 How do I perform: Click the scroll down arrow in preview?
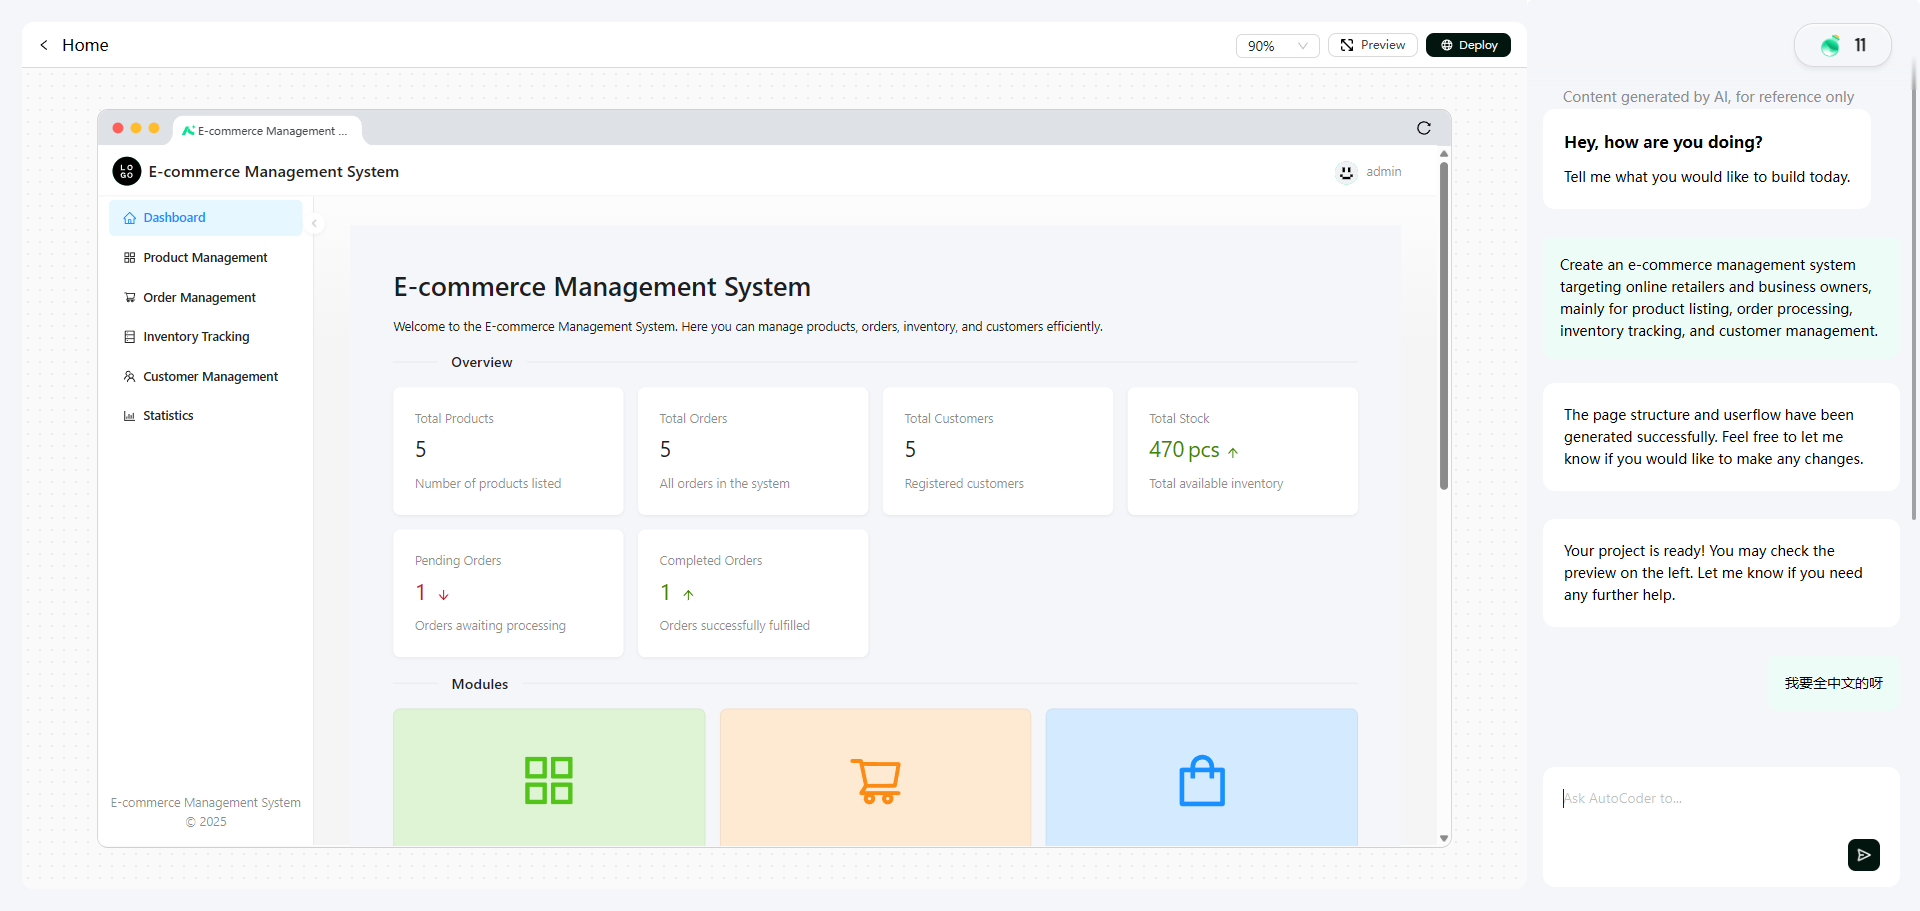[x=1444, y=838]
